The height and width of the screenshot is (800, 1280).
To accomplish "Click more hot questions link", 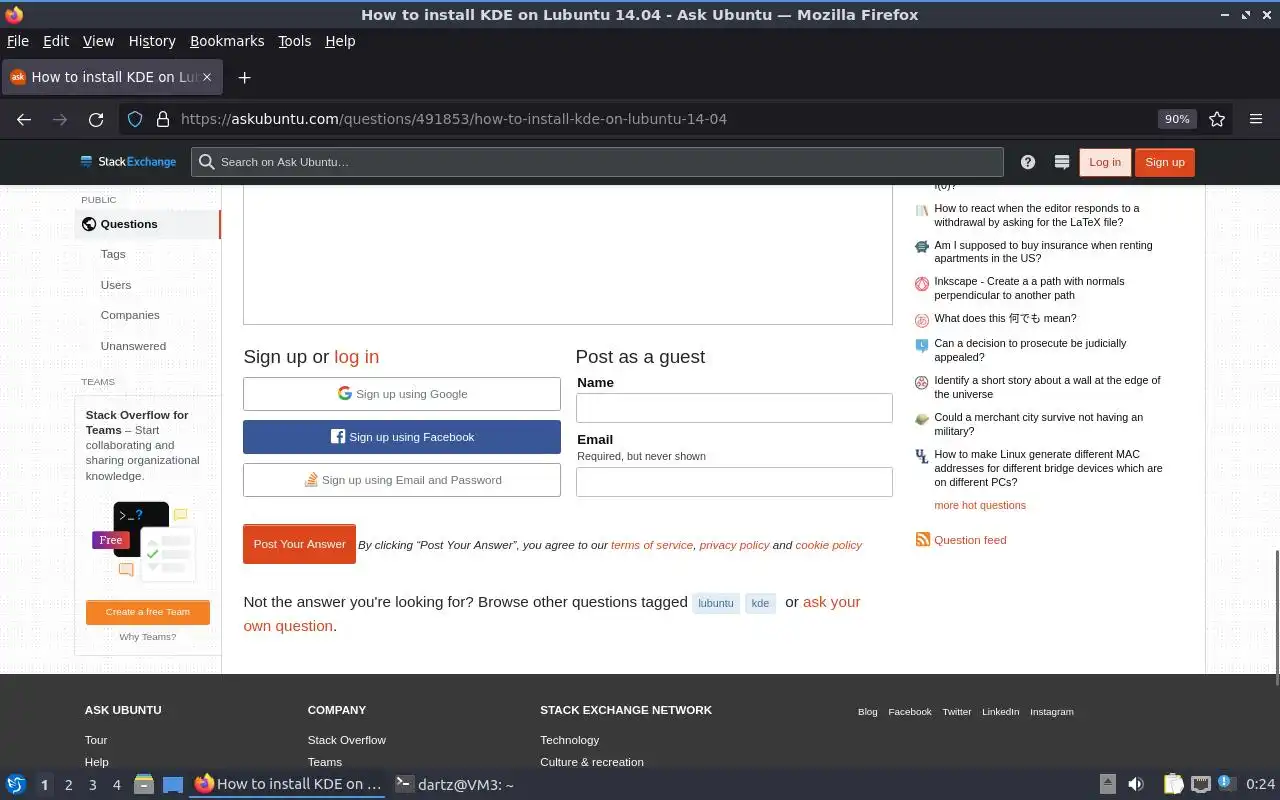I will (980, 505).
